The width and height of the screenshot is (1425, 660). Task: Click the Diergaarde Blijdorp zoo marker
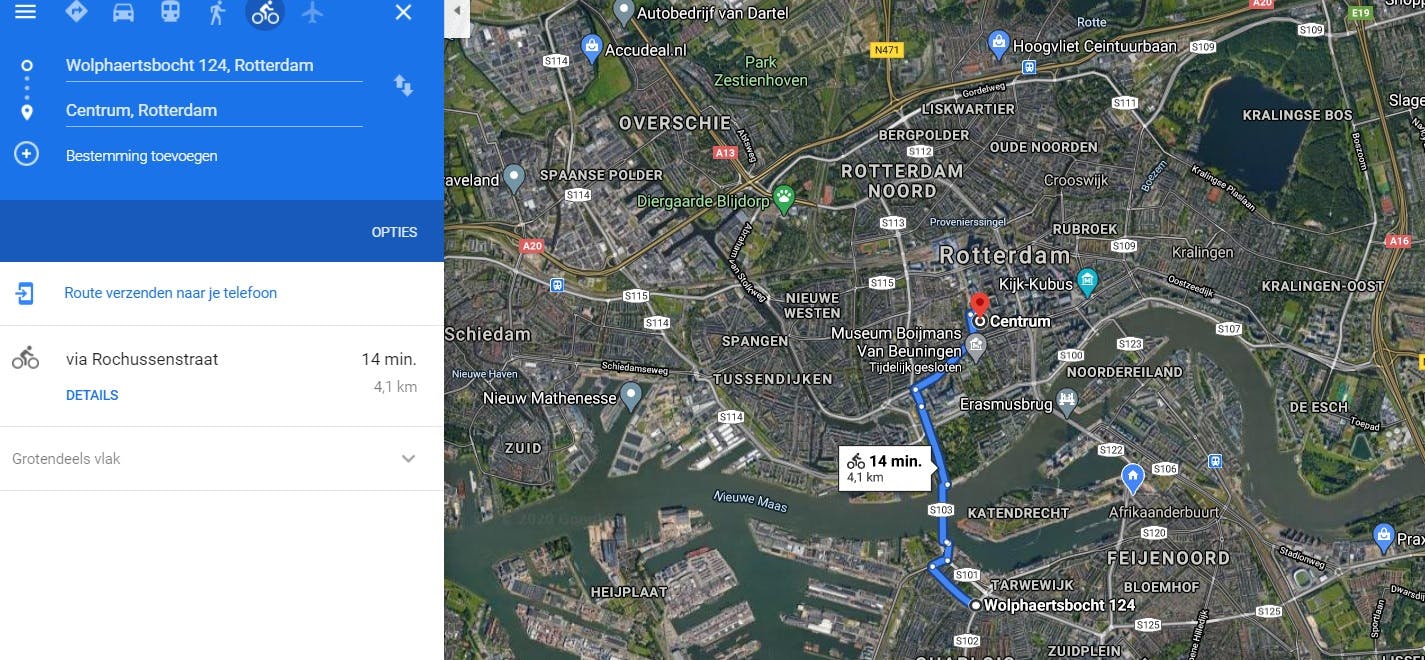[x=783, y=200]
